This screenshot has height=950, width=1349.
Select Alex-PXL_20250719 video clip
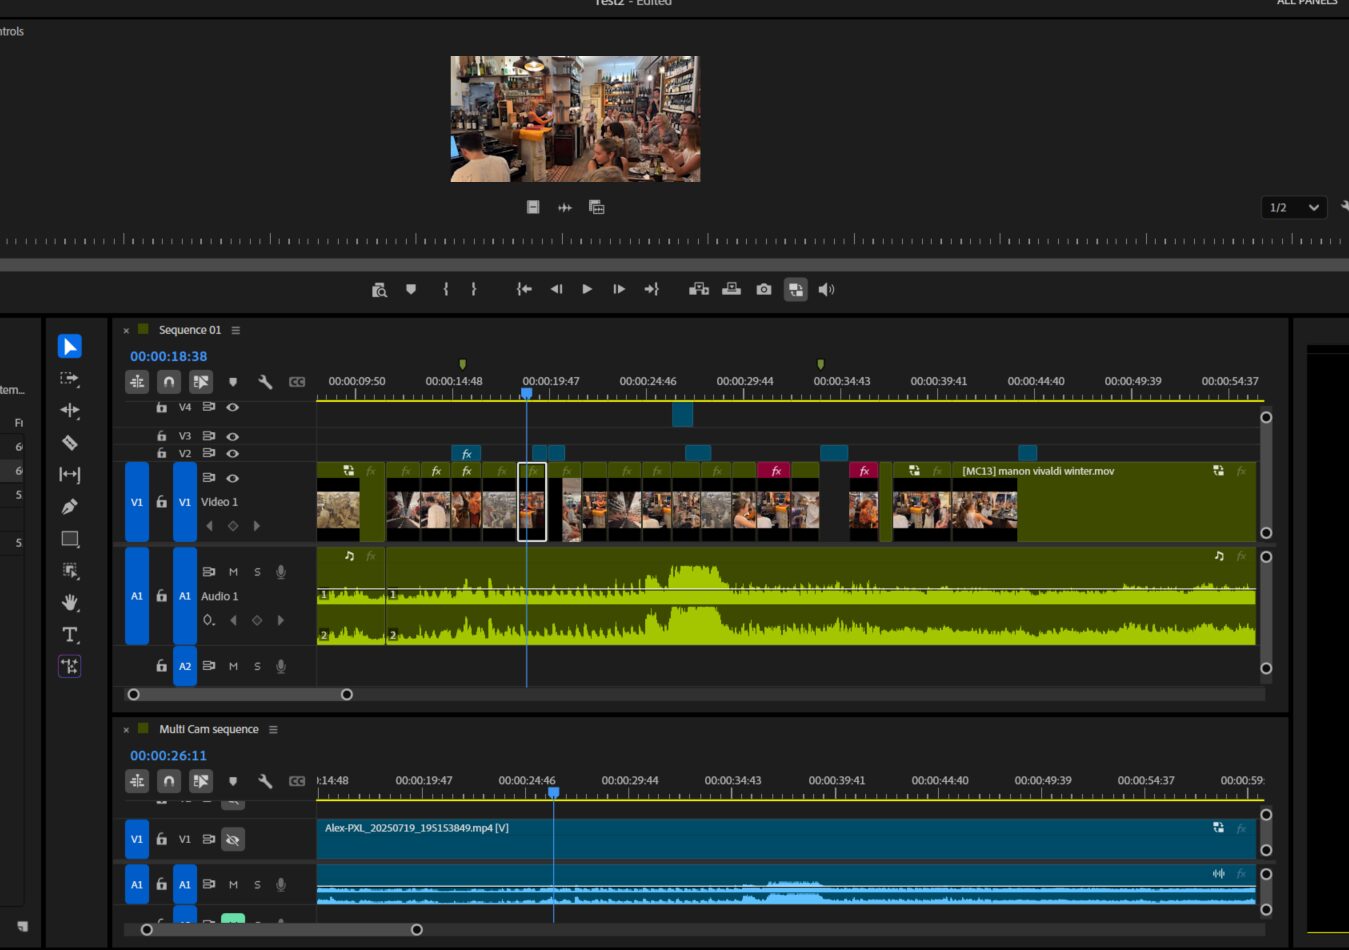[x=786, y=840]
